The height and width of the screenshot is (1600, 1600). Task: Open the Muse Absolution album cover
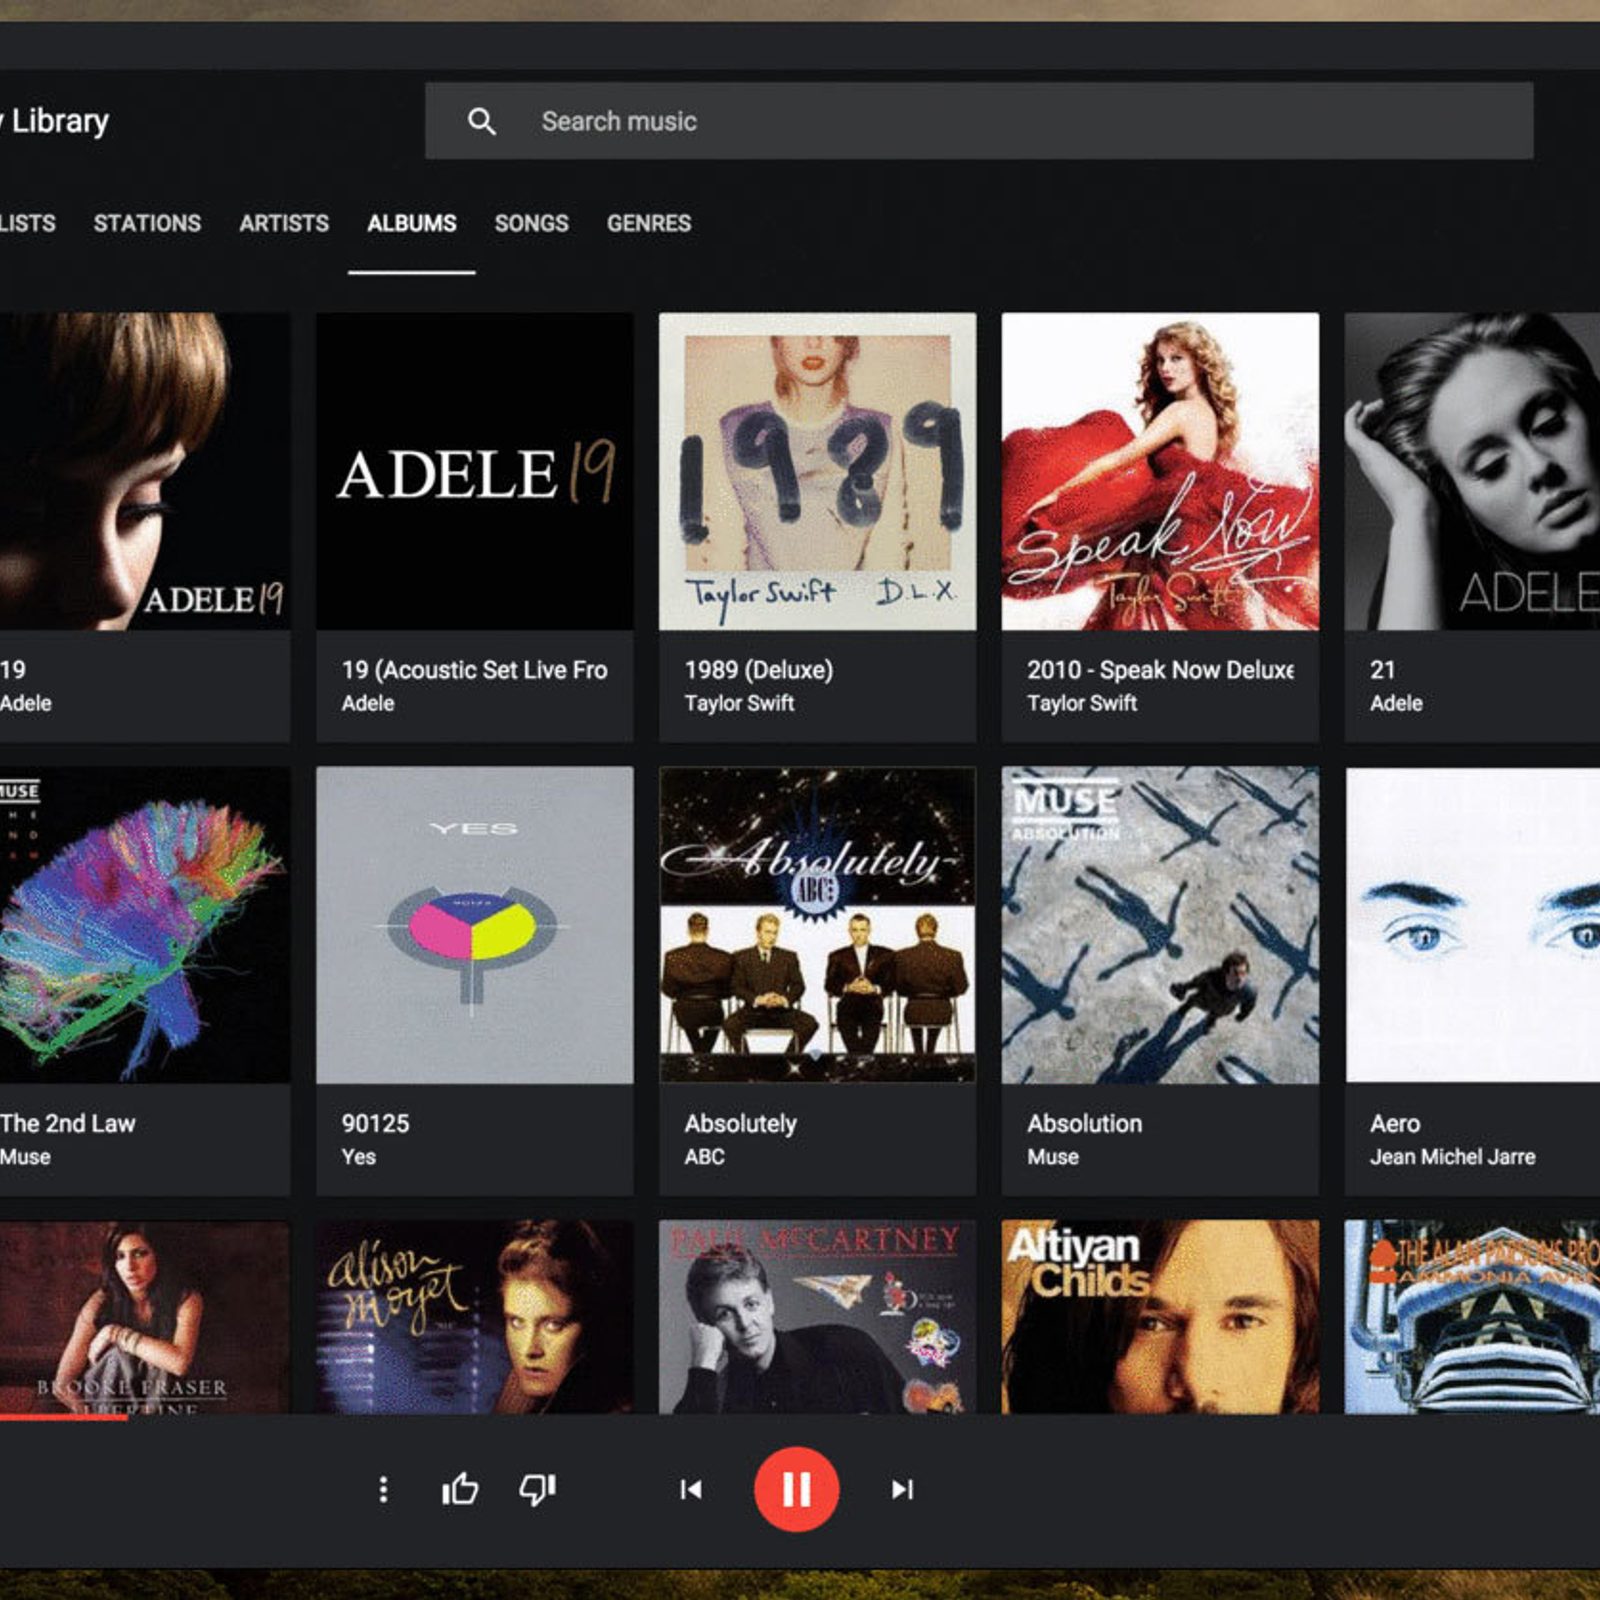pos(1160,925)
